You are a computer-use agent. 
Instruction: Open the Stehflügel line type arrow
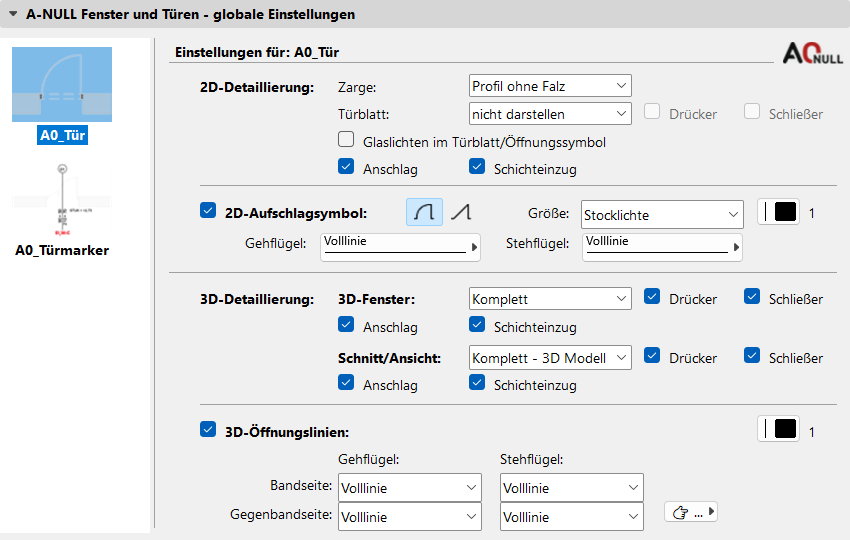pos(736,246)
